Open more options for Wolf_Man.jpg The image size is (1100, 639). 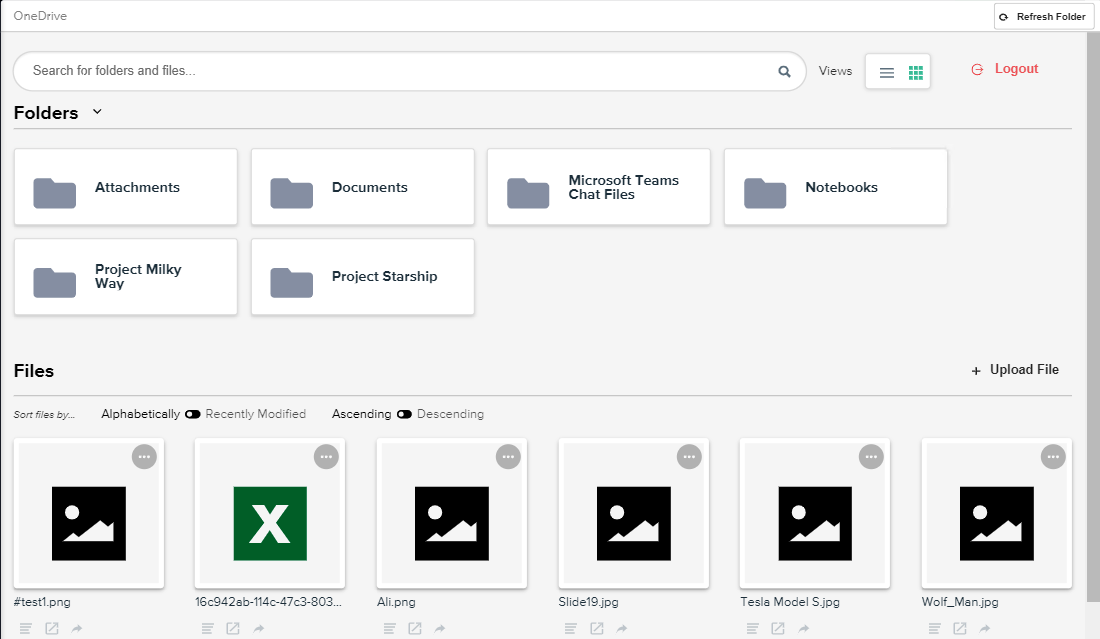(1053, 457)
